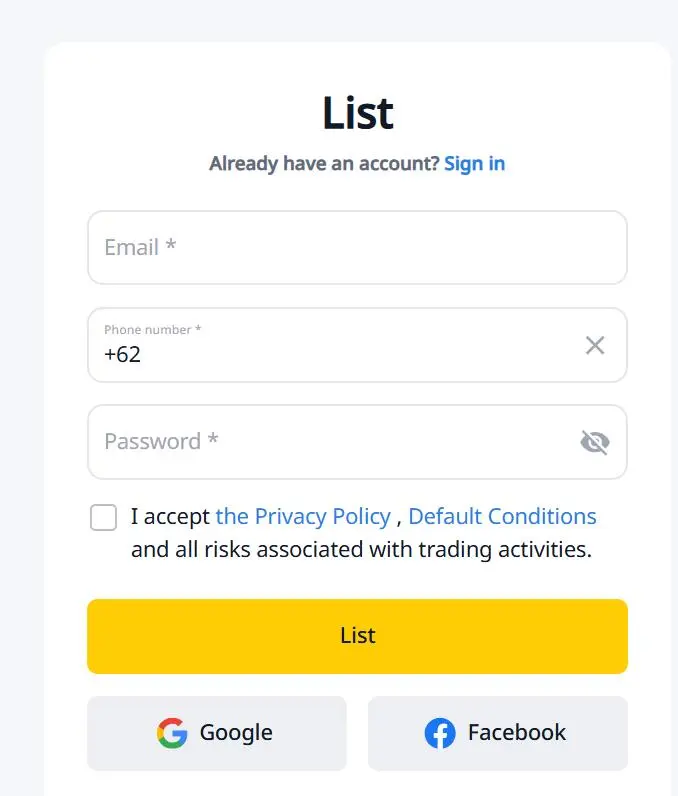Open the Sign in link
This screenshot has width=678, height=796.
coord(474,163)
